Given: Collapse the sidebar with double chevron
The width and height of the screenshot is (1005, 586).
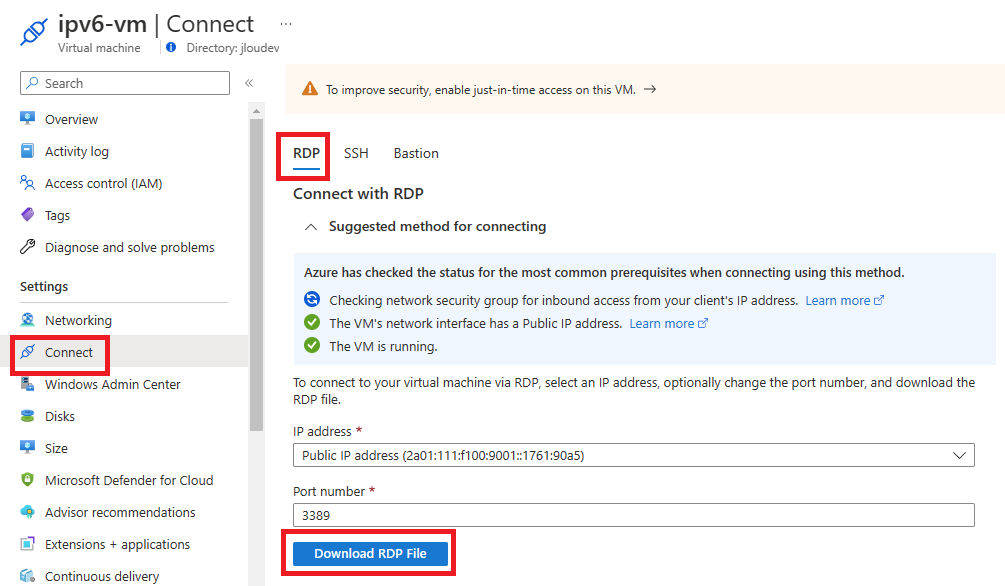Looking at the screenshot, I should 249,83.
